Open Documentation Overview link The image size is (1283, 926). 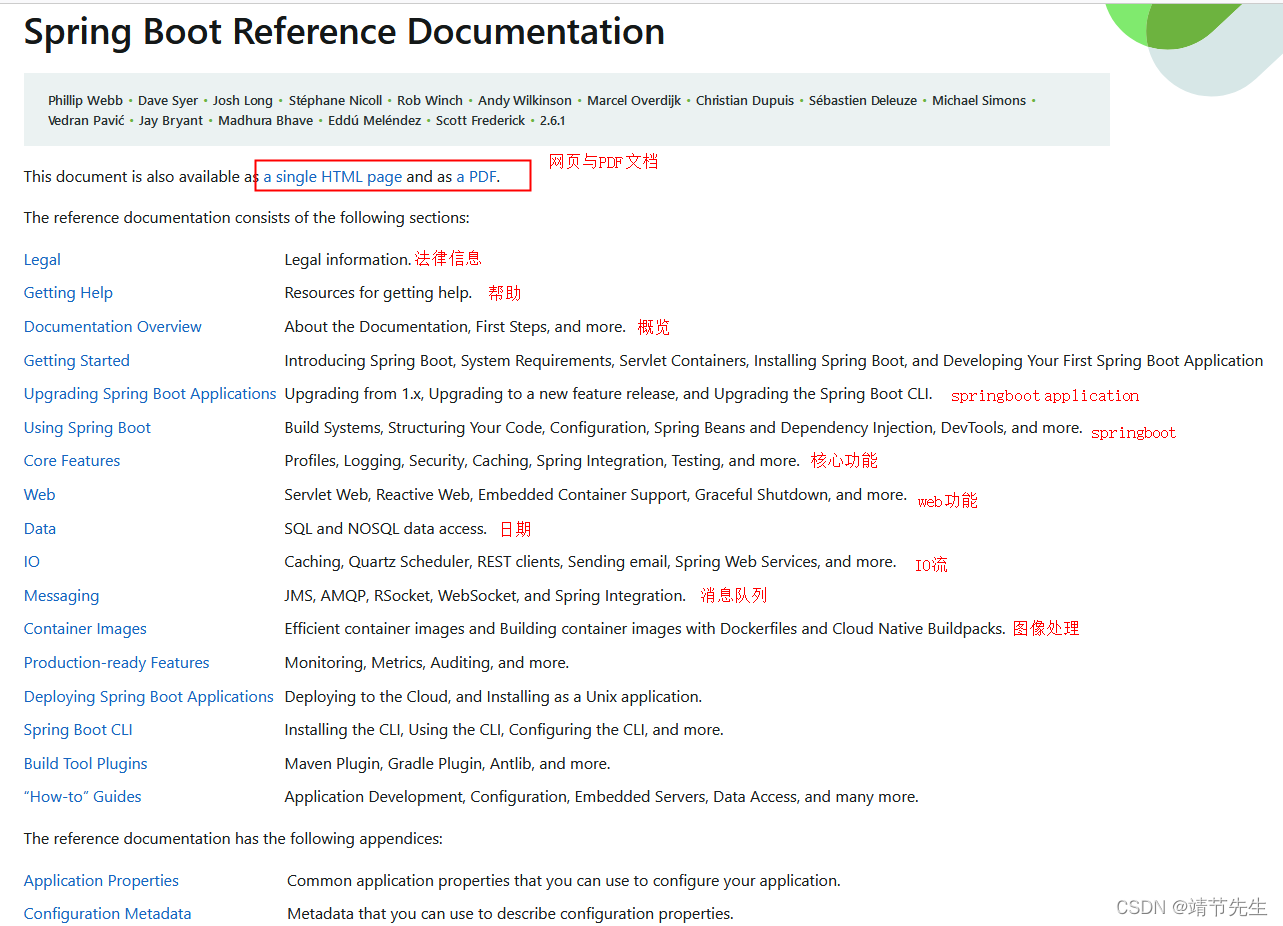(113, 327)
